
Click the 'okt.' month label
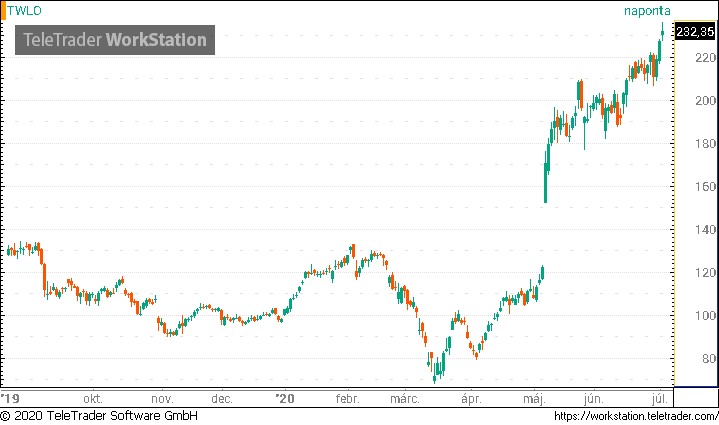coord(93,398)
